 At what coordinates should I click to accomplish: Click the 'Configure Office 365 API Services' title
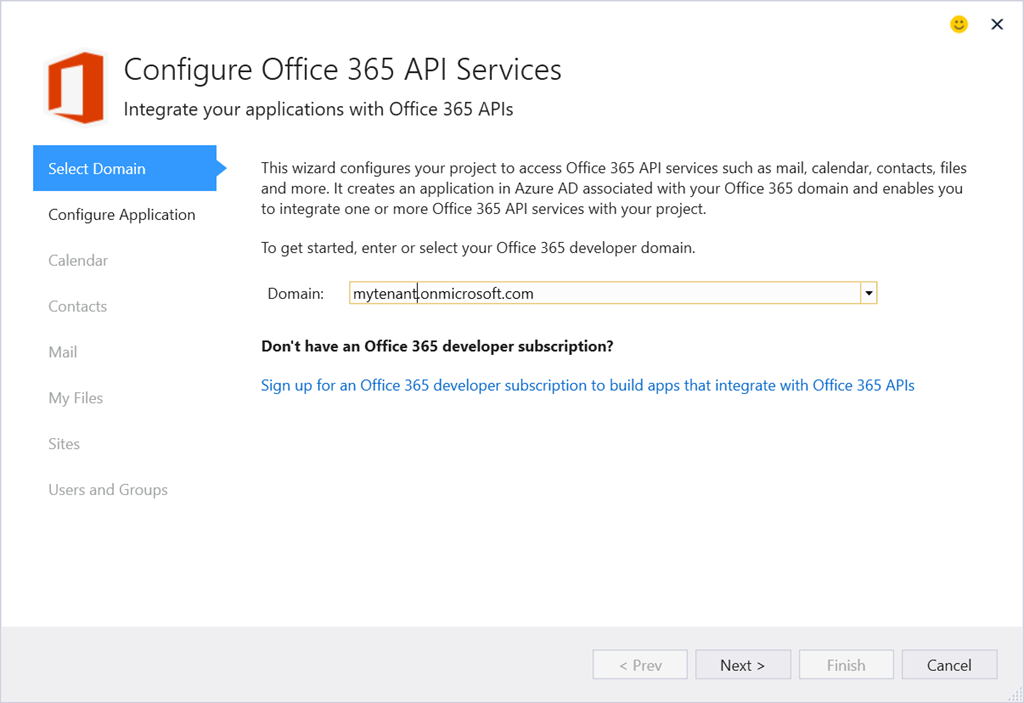pyautogui.click(x=342, y=70)
